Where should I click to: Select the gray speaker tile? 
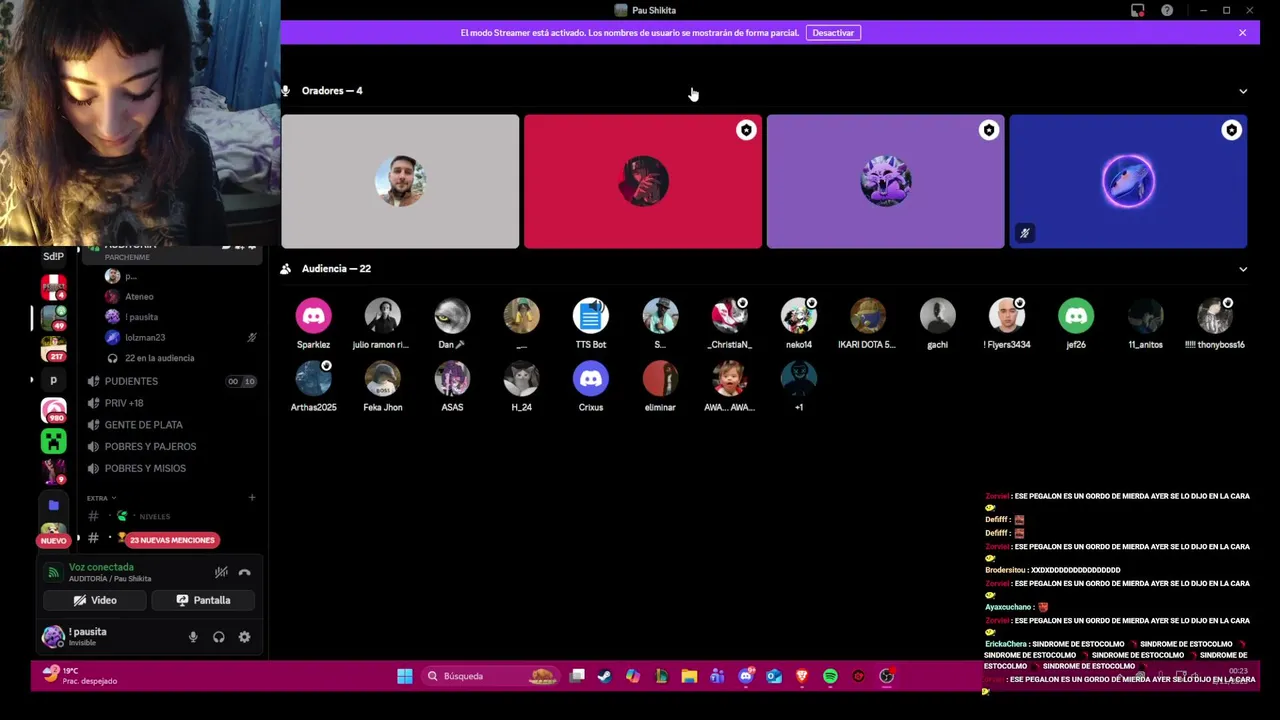pos(400,181)
